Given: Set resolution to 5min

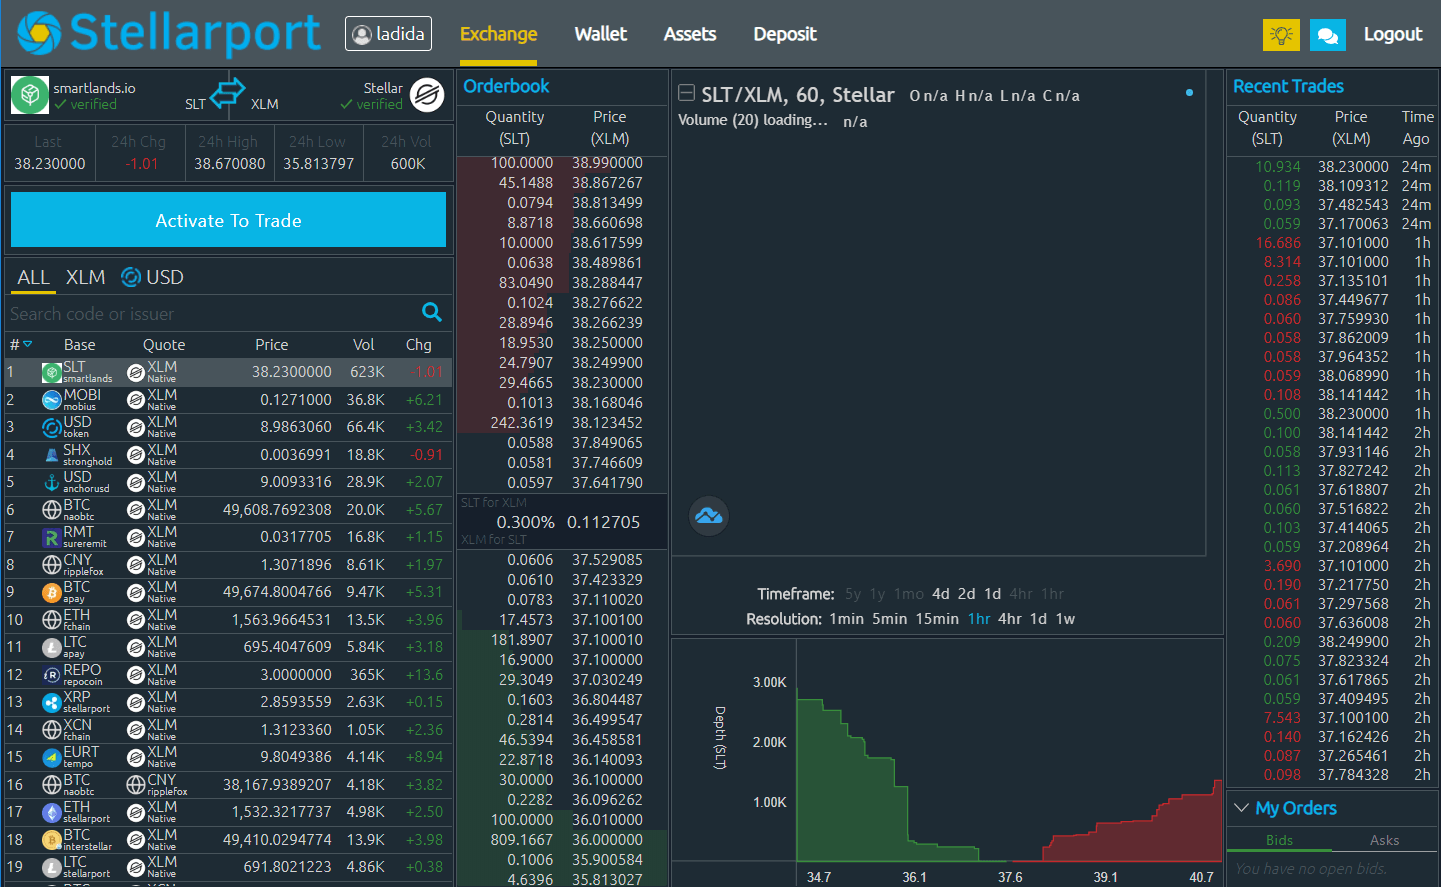Looking at the screenshot, I should coord(890,619).
